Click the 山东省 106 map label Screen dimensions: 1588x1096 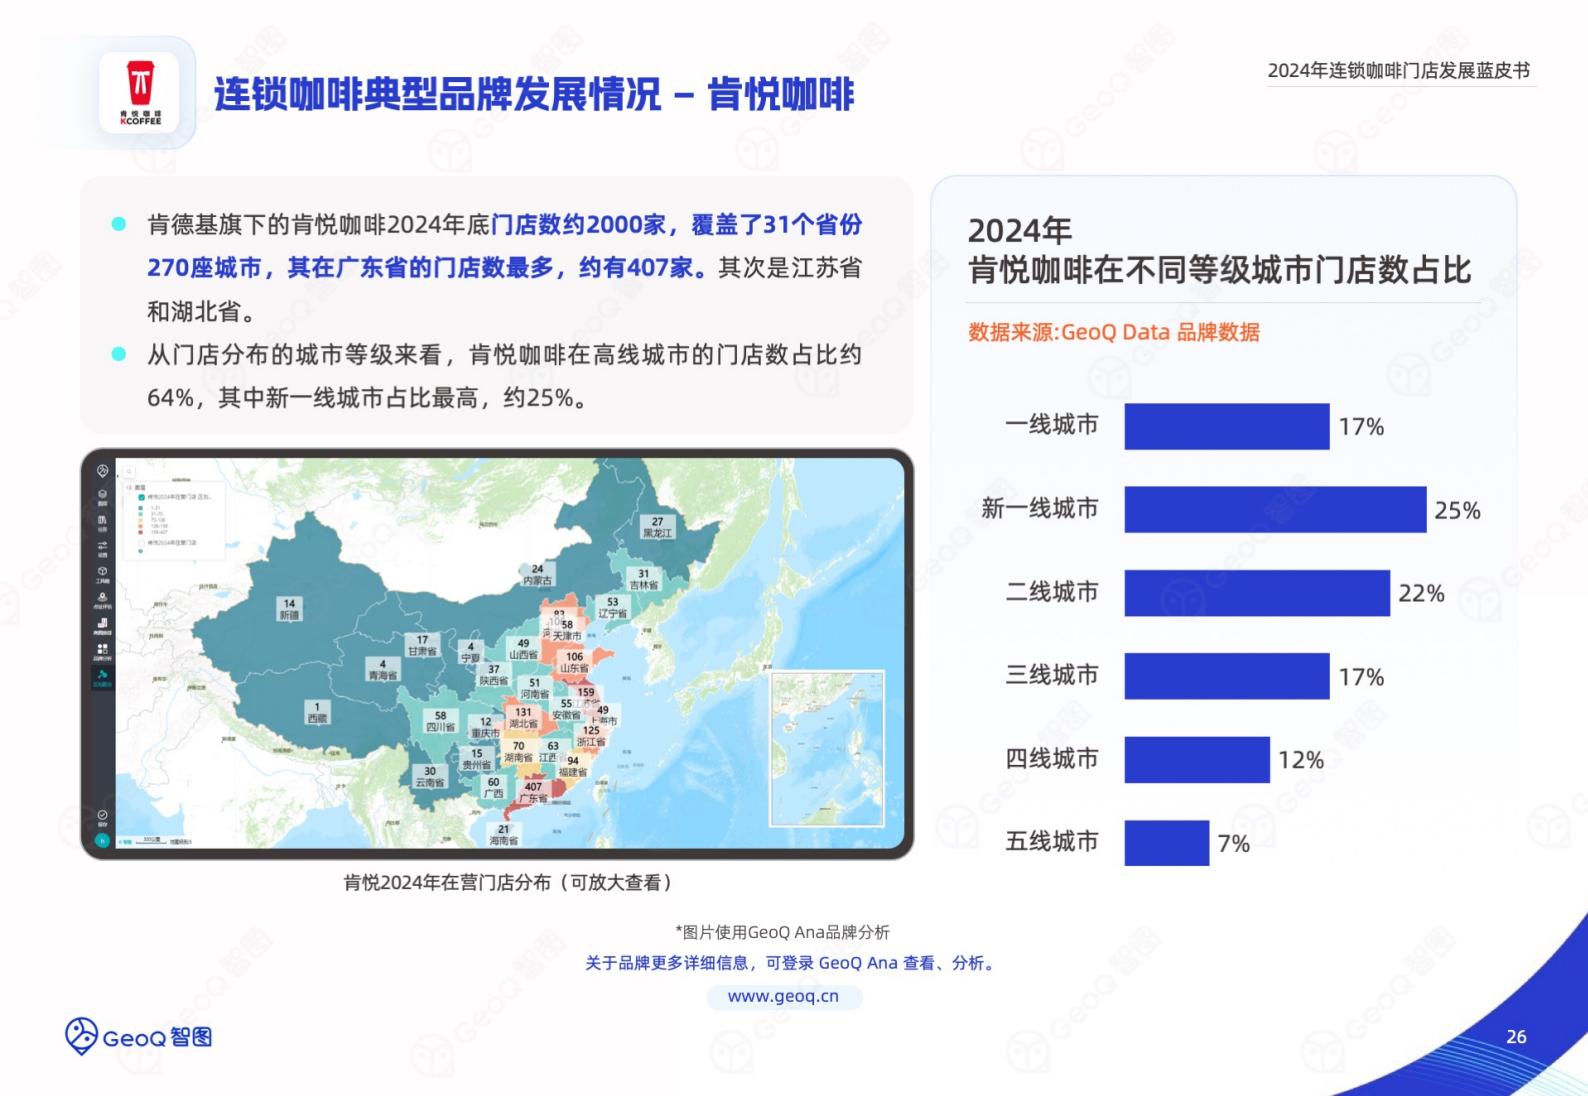click(x=574, y=662)
